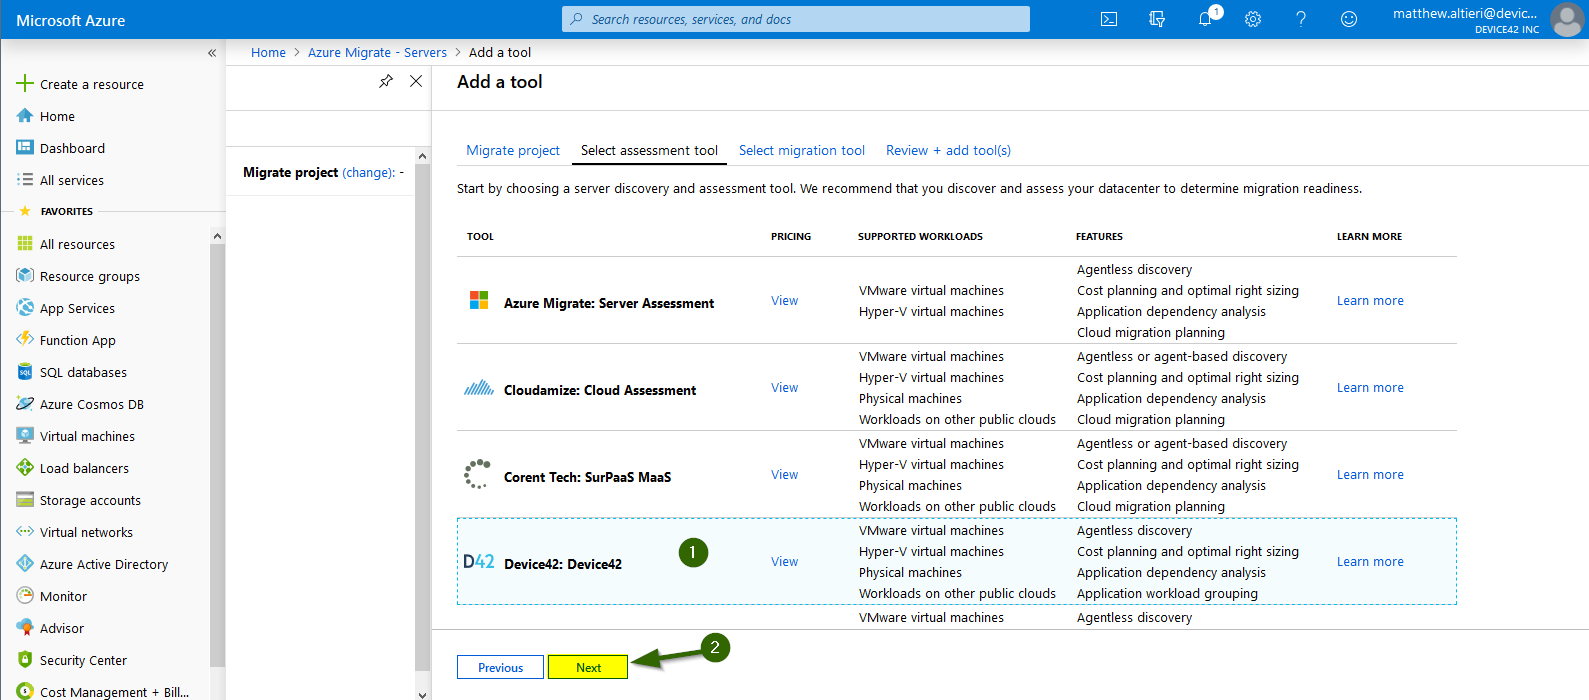Click All services list icon

25,180
